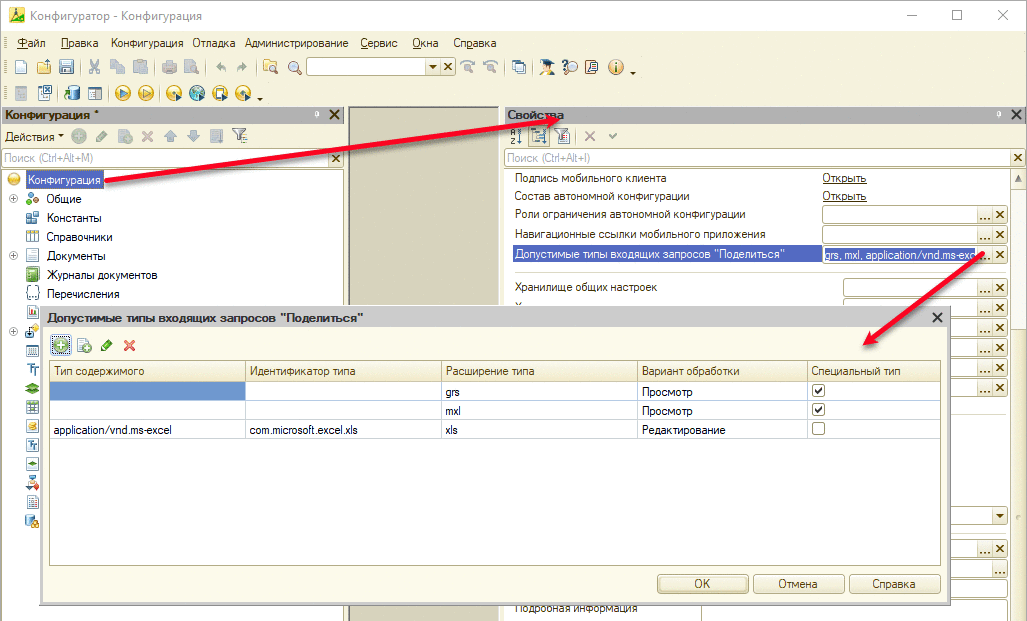This screenshot has width=1027, height=621.
Task: Click the Свойства panel search field
Action: point(756,158)
